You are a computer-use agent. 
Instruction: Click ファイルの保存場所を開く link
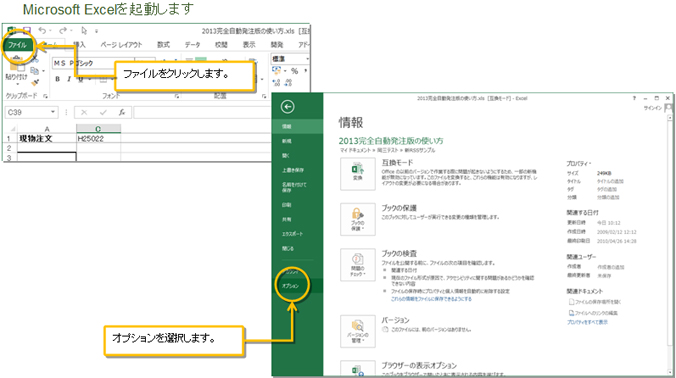pos(595,302)
